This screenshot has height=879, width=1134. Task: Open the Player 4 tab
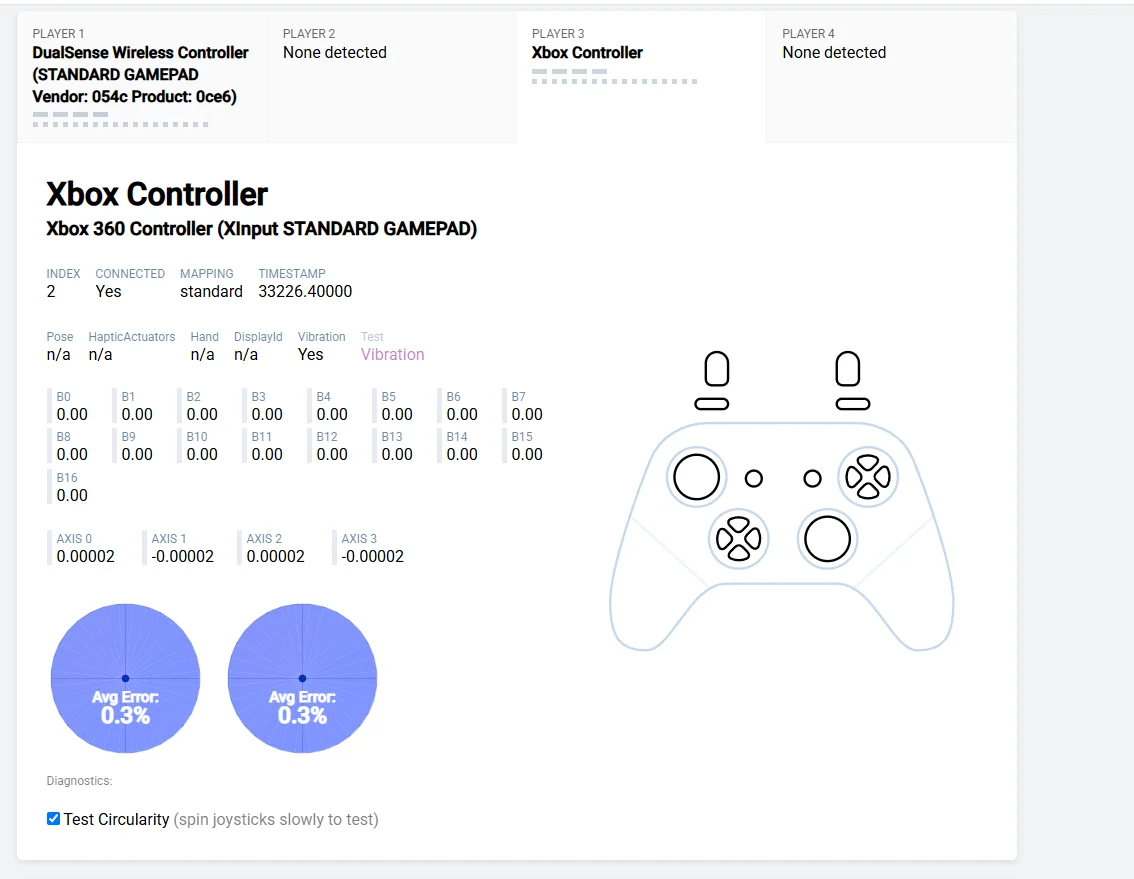[x=892, y=77]
